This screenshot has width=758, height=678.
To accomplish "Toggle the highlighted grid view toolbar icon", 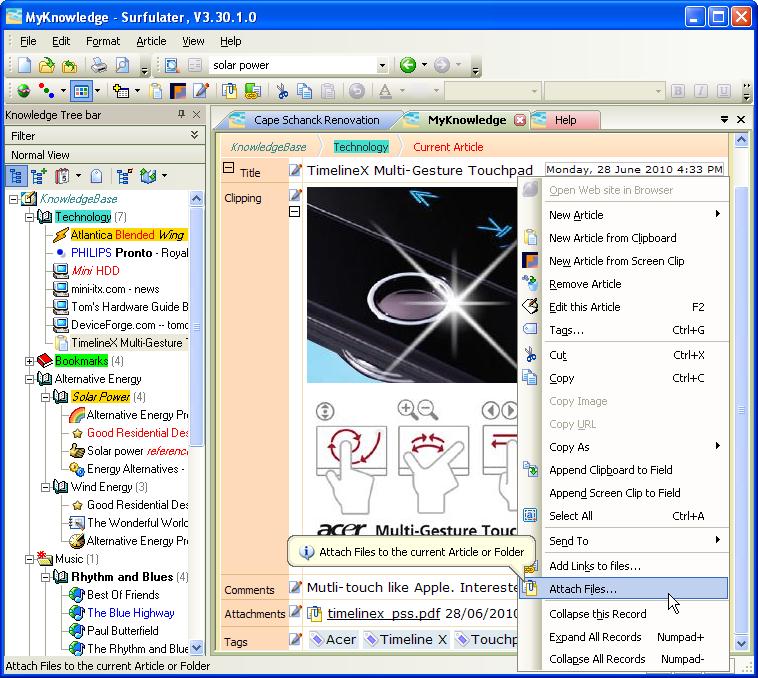I will click(x=81, y=91).
